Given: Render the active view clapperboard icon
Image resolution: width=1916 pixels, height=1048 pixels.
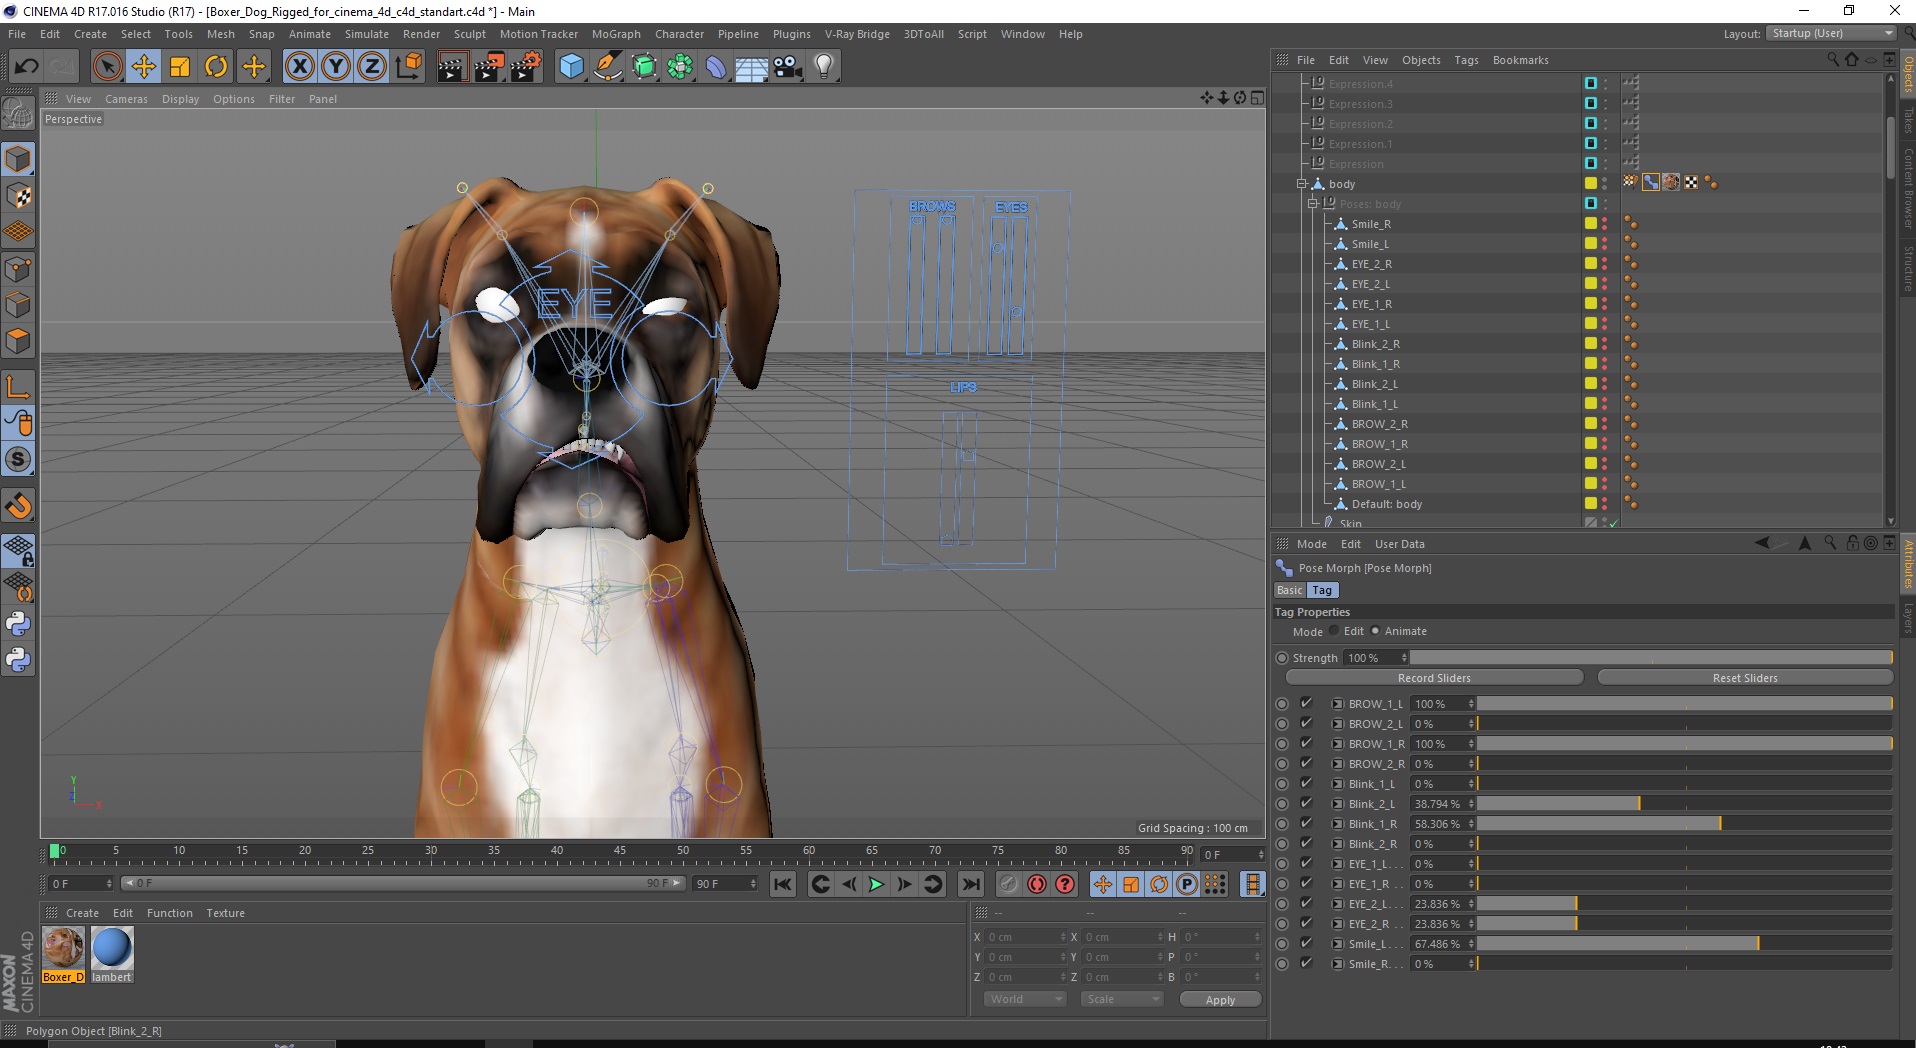Looking at the screenshot, I should (x=452, y=67).
